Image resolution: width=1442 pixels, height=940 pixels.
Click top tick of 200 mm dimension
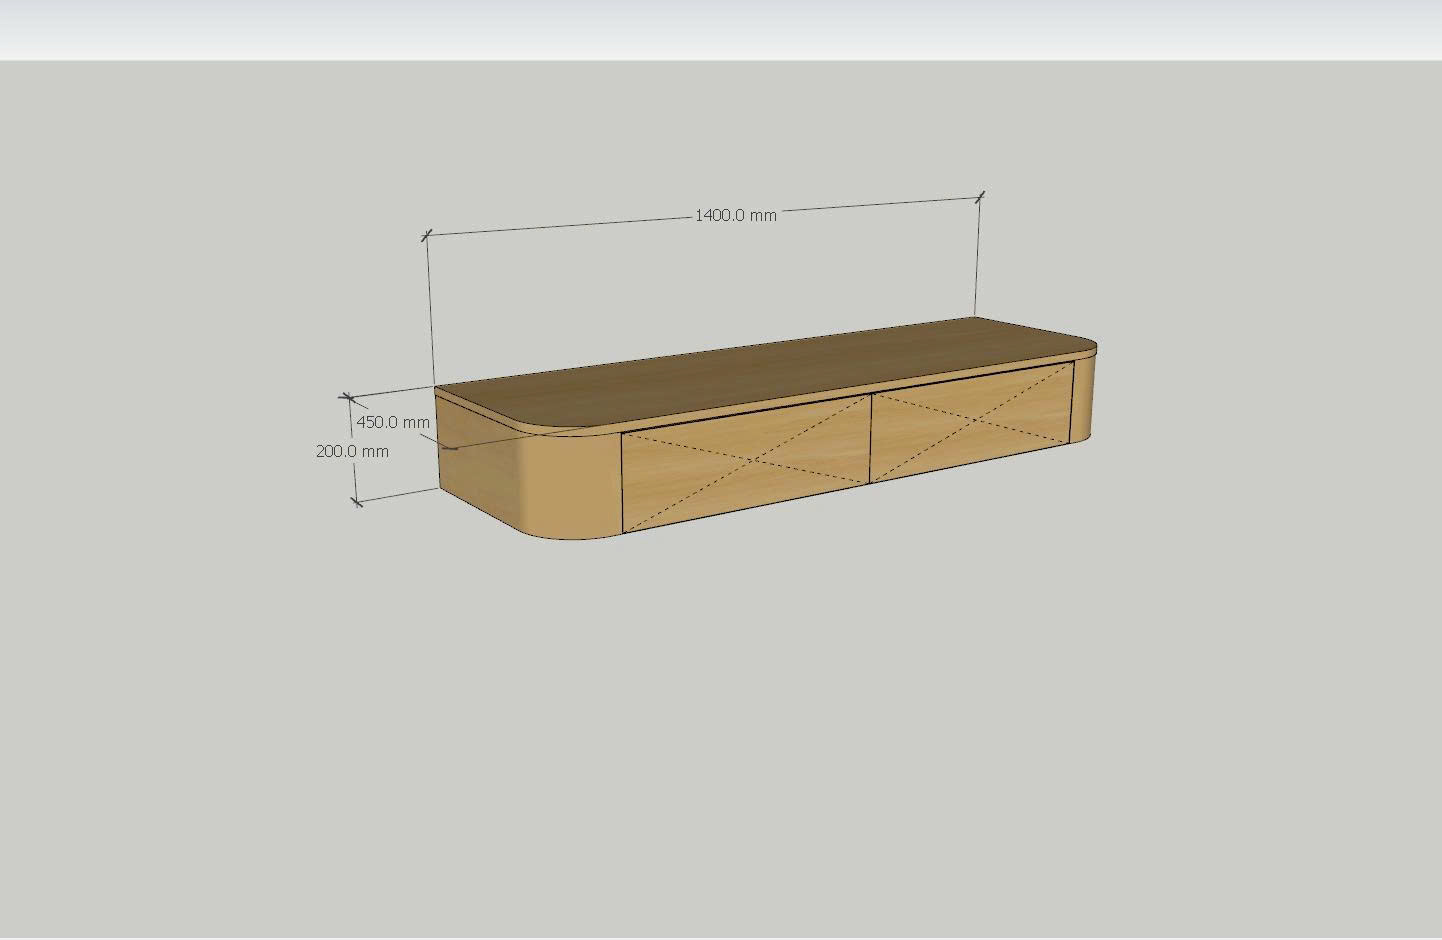348,399
